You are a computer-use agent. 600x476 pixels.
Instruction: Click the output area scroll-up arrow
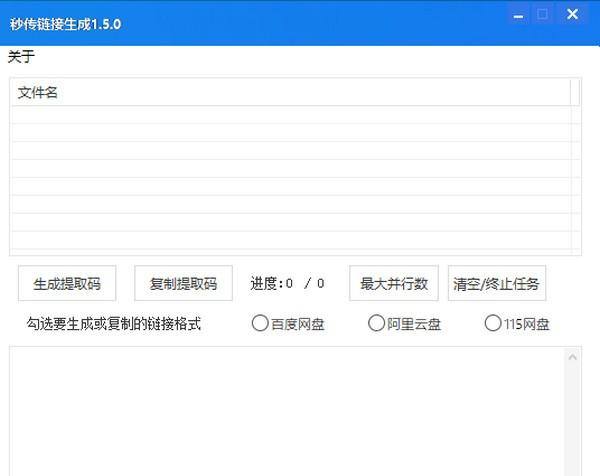click(x=572, y=357)
